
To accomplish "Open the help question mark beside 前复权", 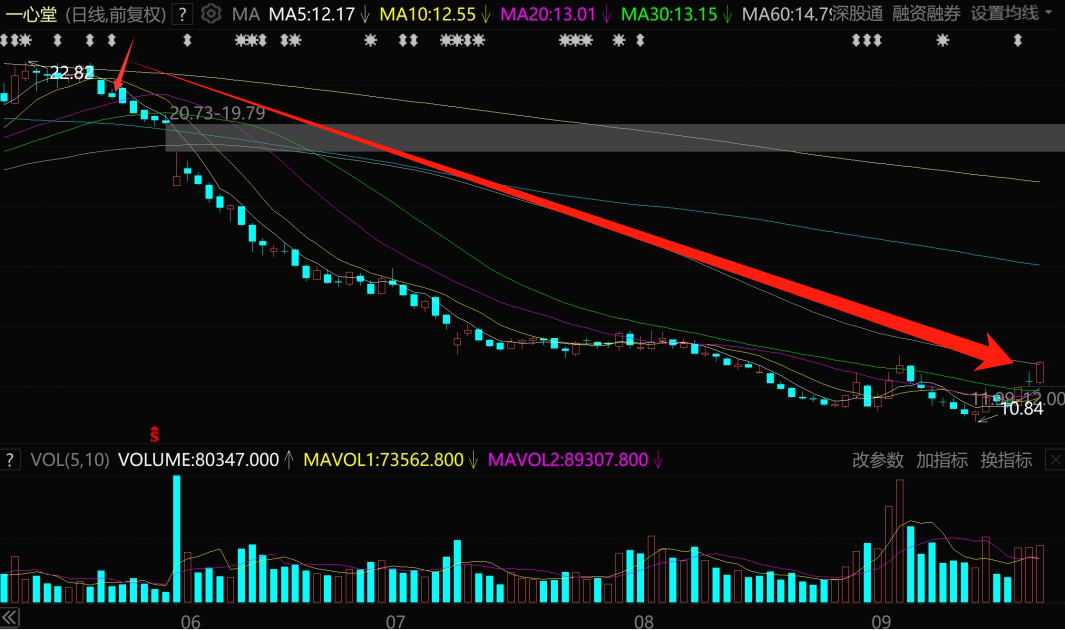I will click(182, 14).
